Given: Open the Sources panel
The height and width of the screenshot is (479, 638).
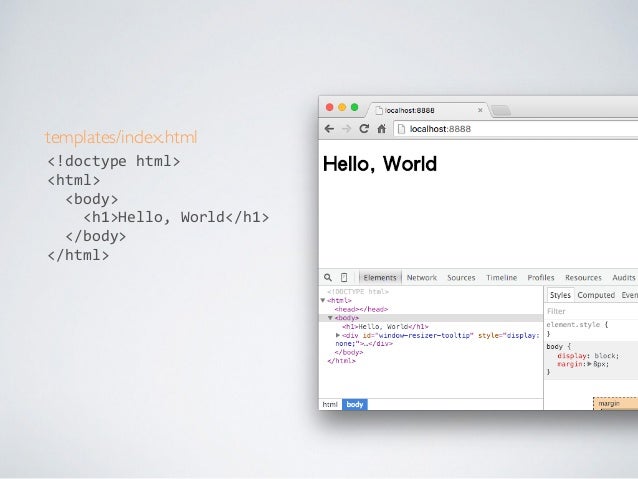Looking at the screenshot, I should [x=461, y=278].
